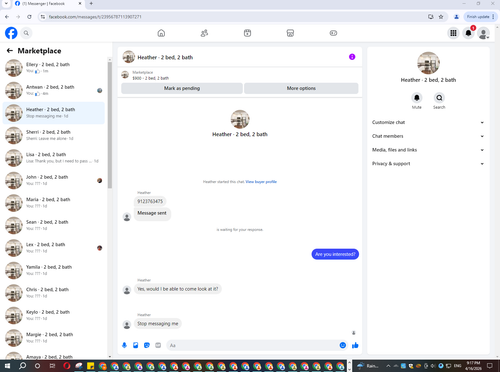
Task: Click the Finish update Chrome button
Action: coord(481,17)
